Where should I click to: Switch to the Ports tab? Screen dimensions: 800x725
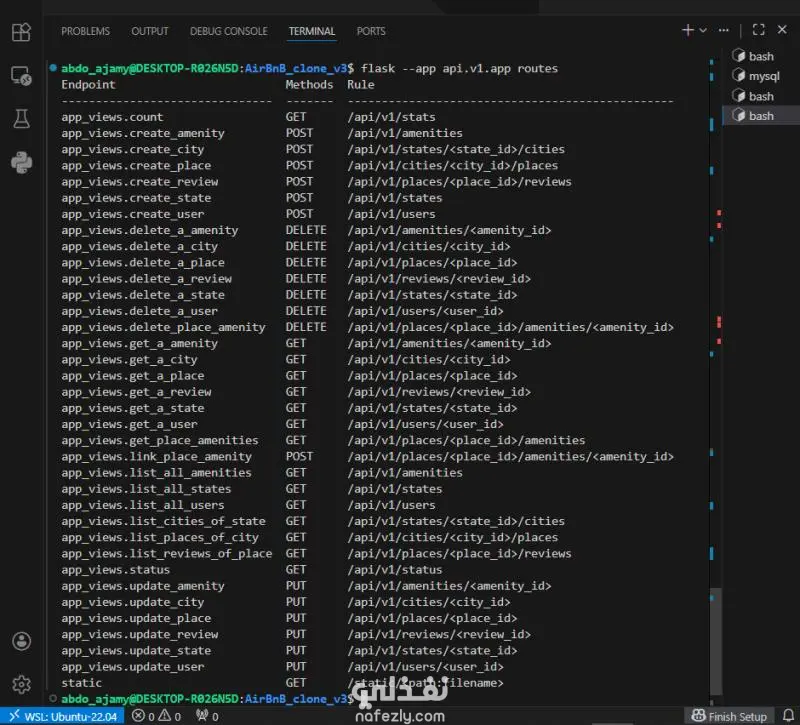coord(371,31)
